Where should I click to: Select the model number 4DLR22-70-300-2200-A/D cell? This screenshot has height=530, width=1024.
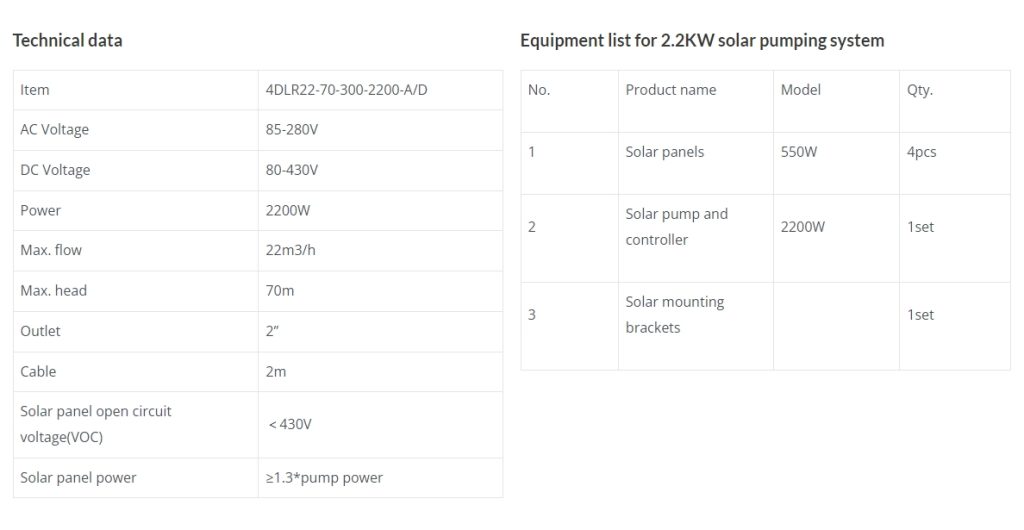[x=380, y=90]
